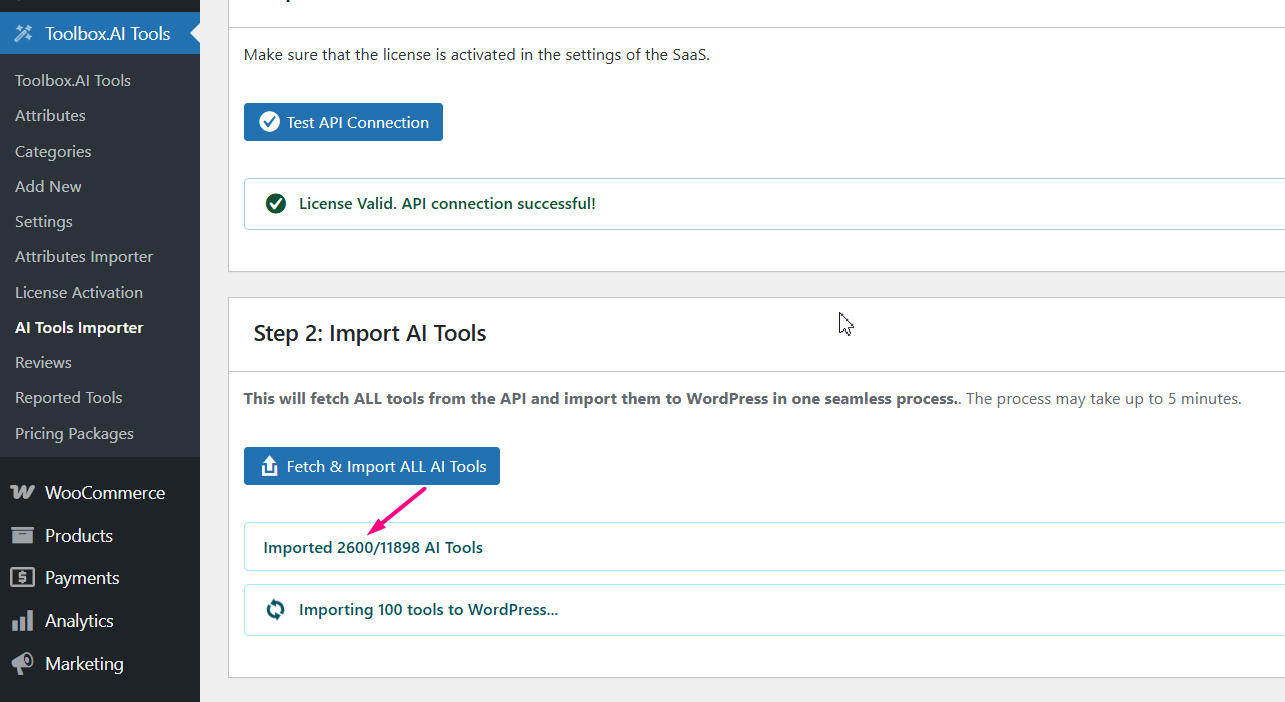This screenshot has width=1285, height=702.
Task: Select Add New in sidebar
Action: 48,187
